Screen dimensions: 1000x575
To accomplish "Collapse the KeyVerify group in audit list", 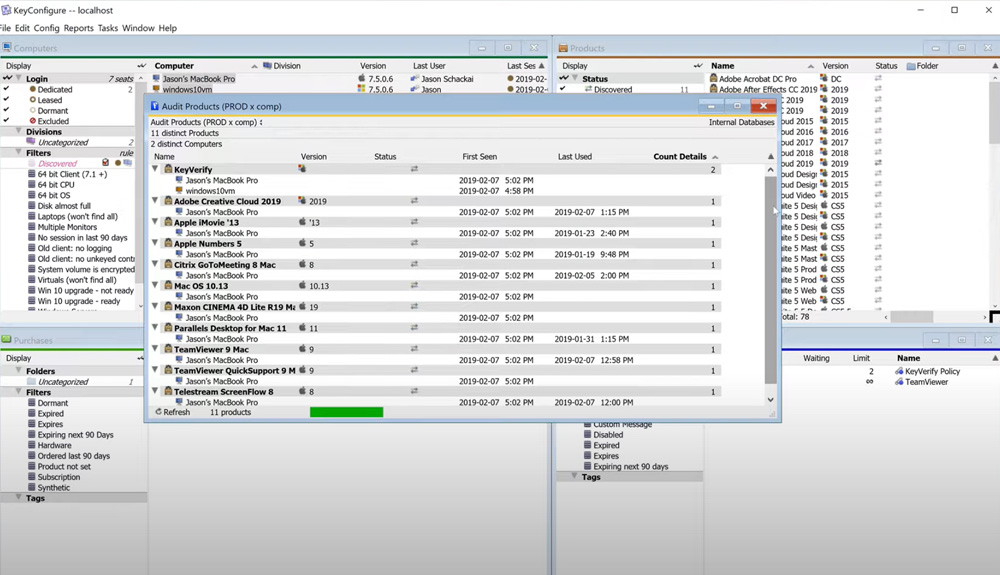I will (x=155, y=169).
